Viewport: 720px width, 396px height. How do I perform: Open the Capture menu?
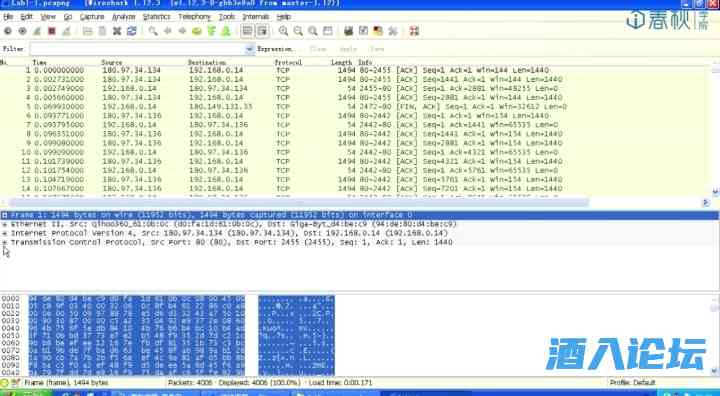pyautogui.click(x=92, y=17)
